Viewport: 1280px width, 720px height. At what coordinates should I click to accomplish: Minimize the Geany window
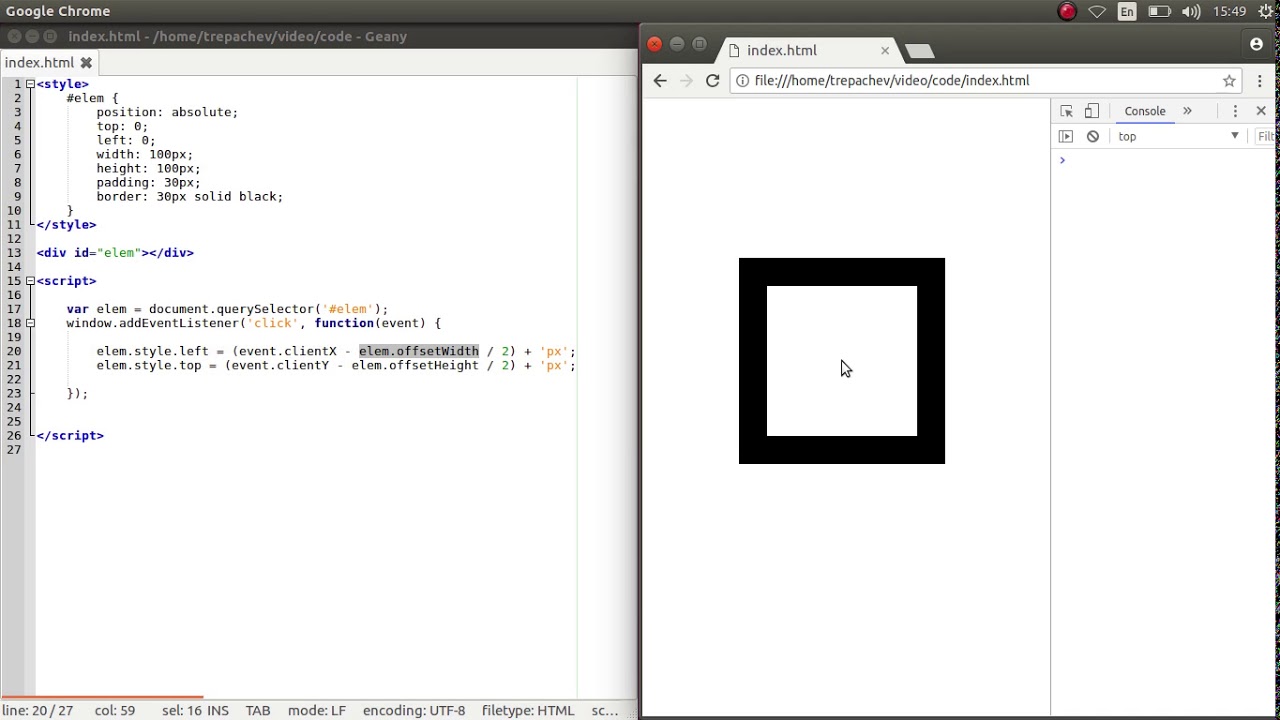coord(32,37)
